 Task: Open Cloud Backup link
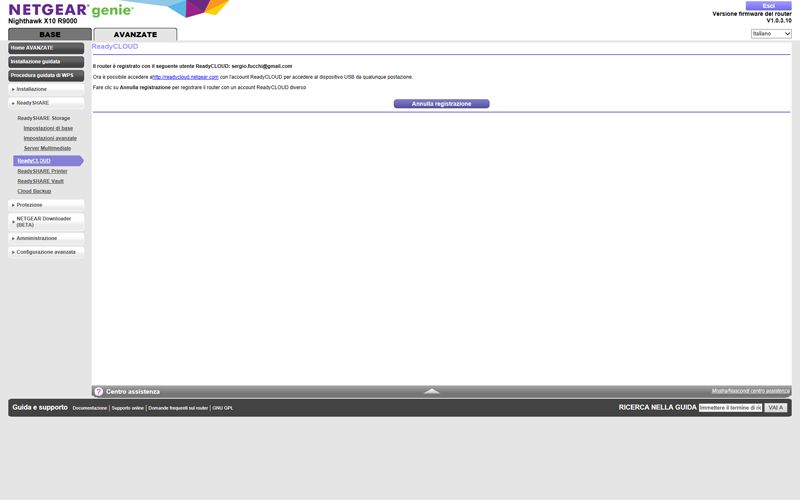(34, 191)
